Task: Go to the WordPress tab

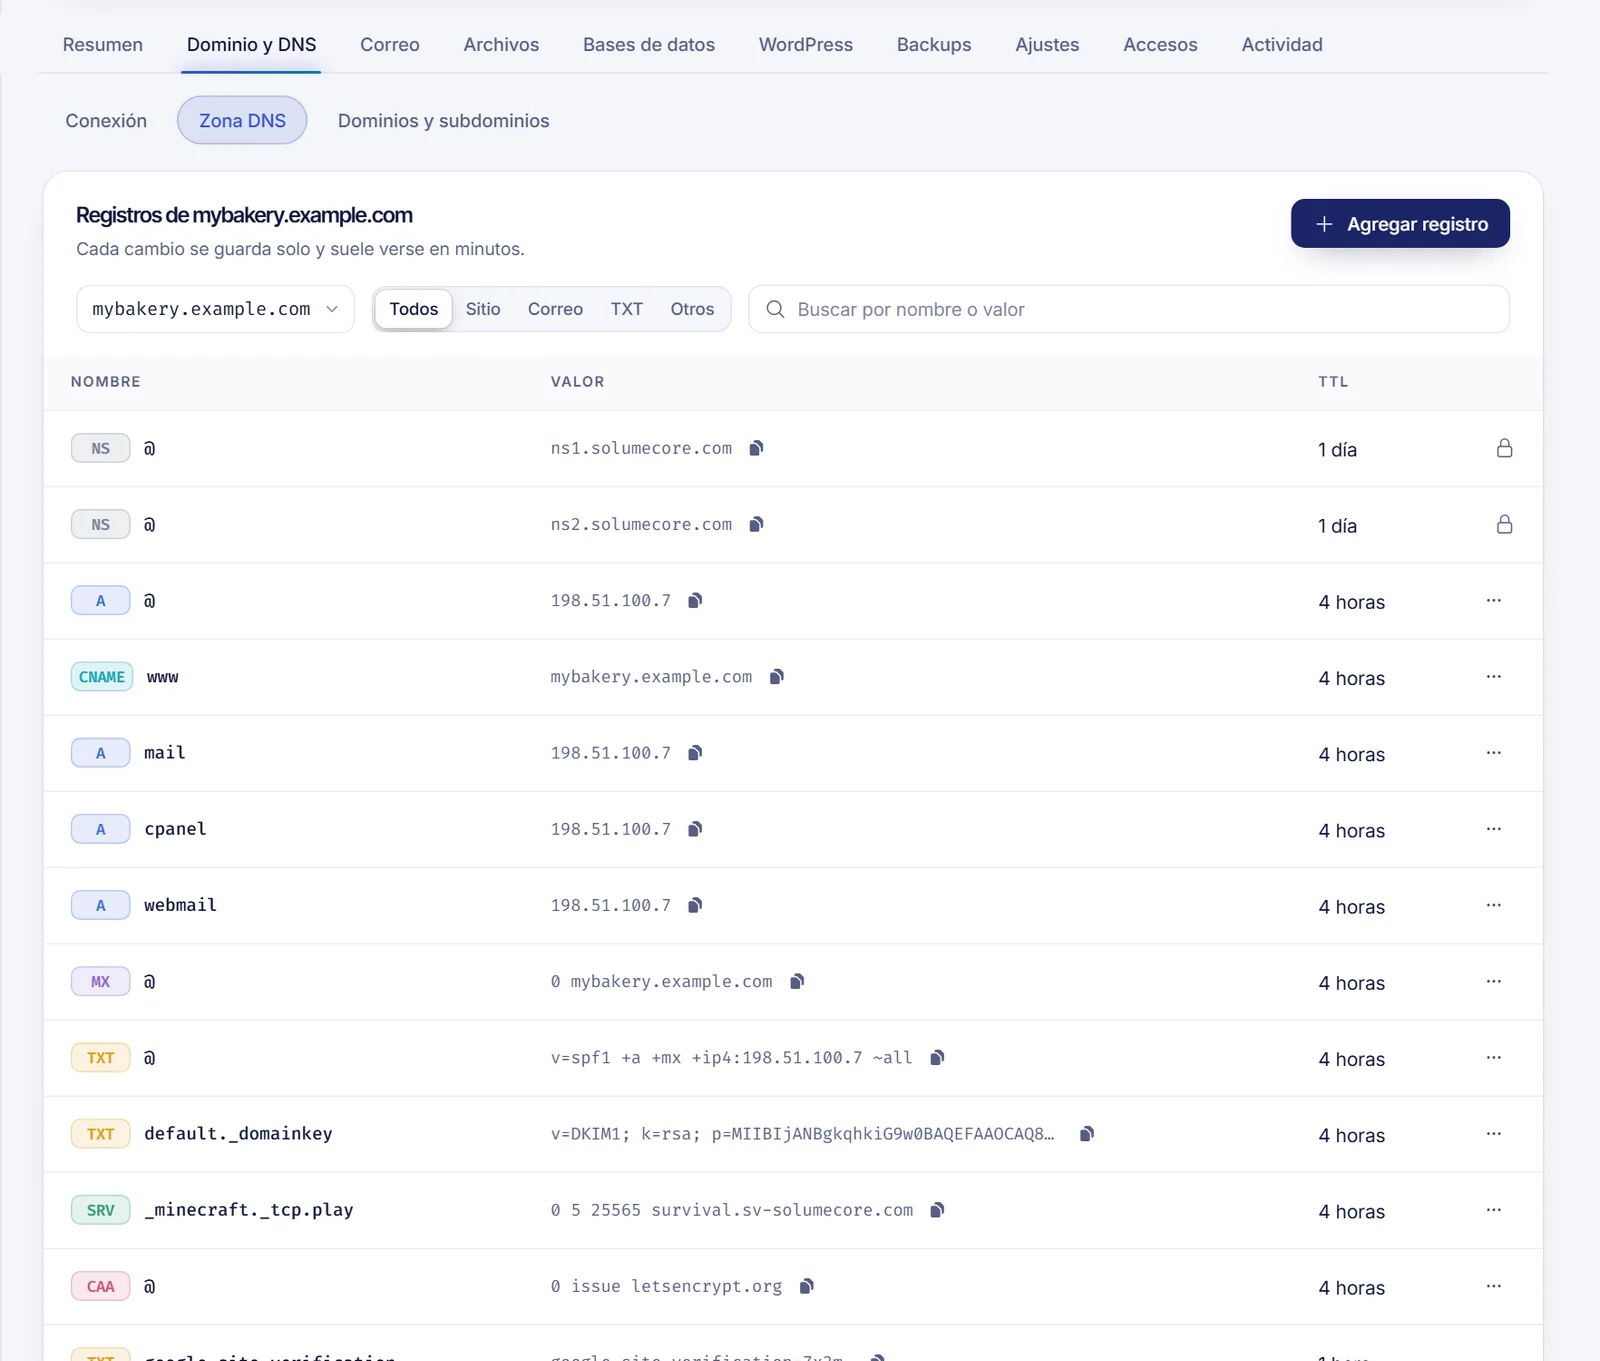Action: pos(806,45)
